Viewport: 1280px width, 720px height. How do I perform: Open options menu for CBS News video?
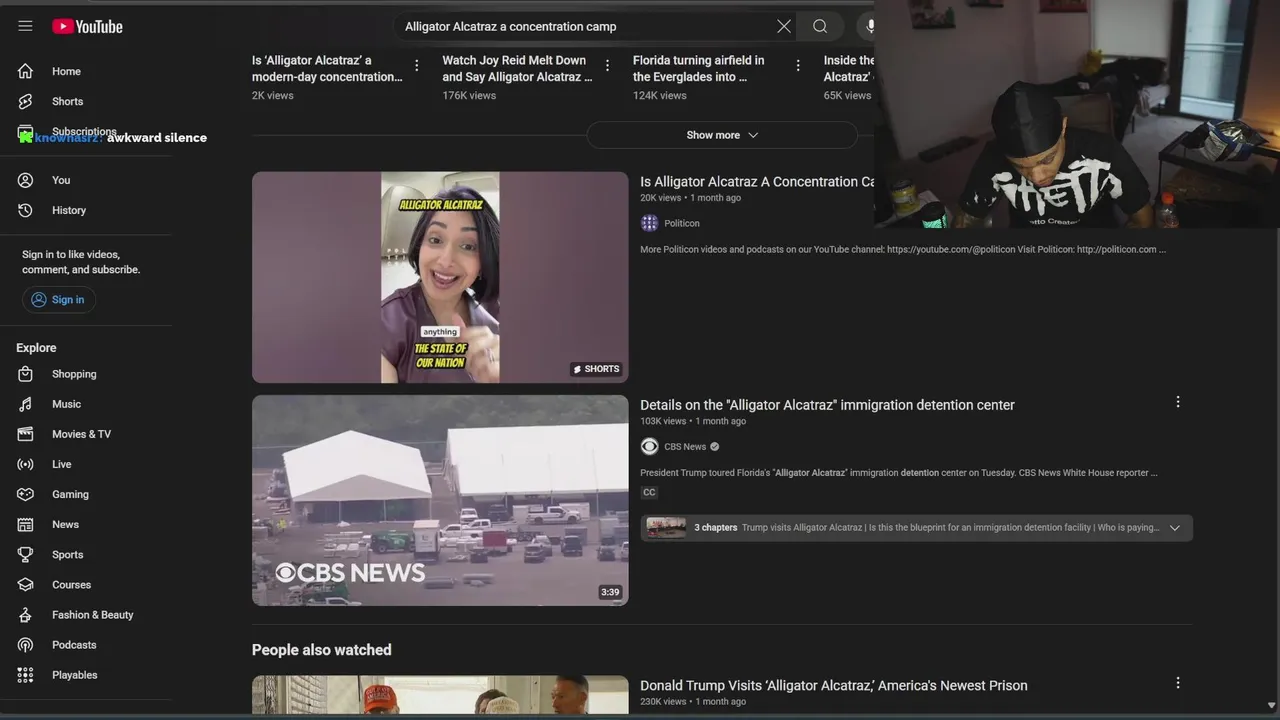tap(1178, 402)
